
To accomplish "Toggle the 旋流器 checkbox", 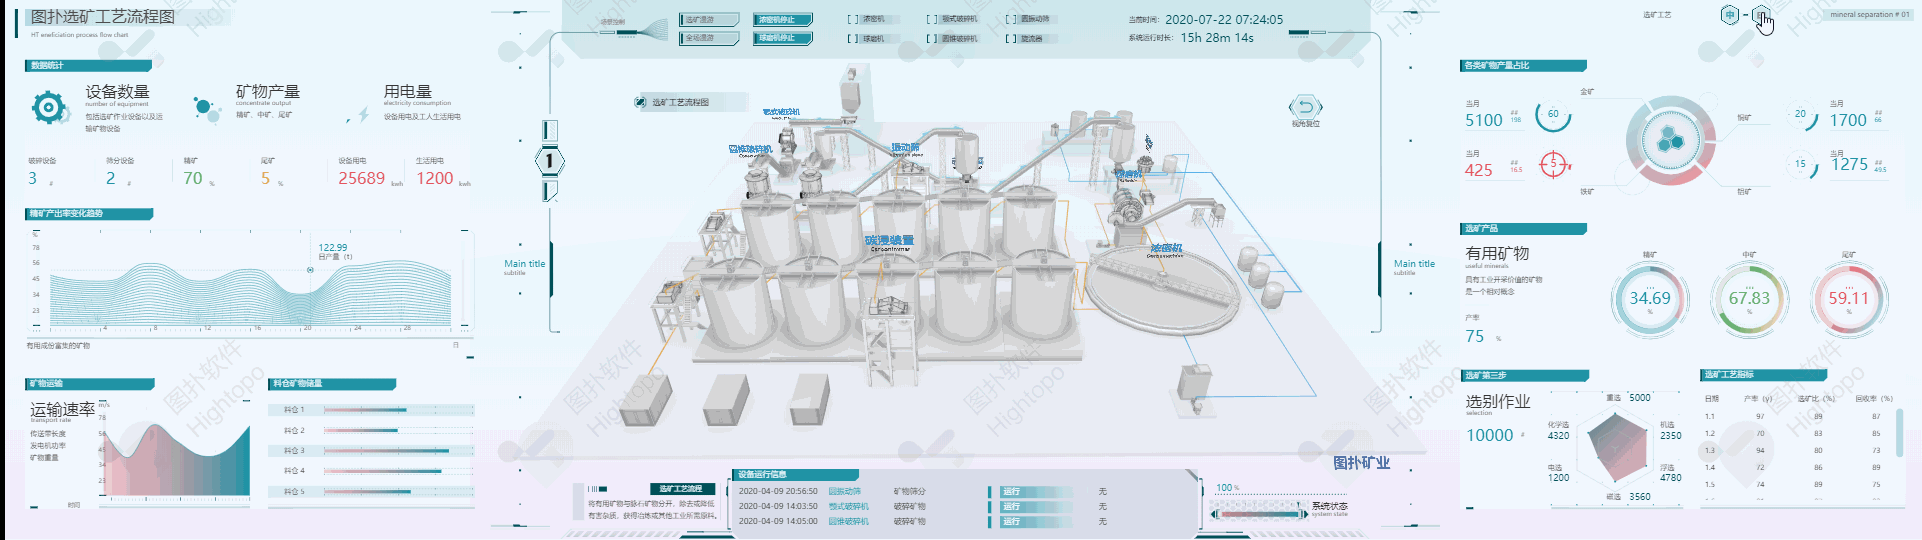I will pos(1010,39).
